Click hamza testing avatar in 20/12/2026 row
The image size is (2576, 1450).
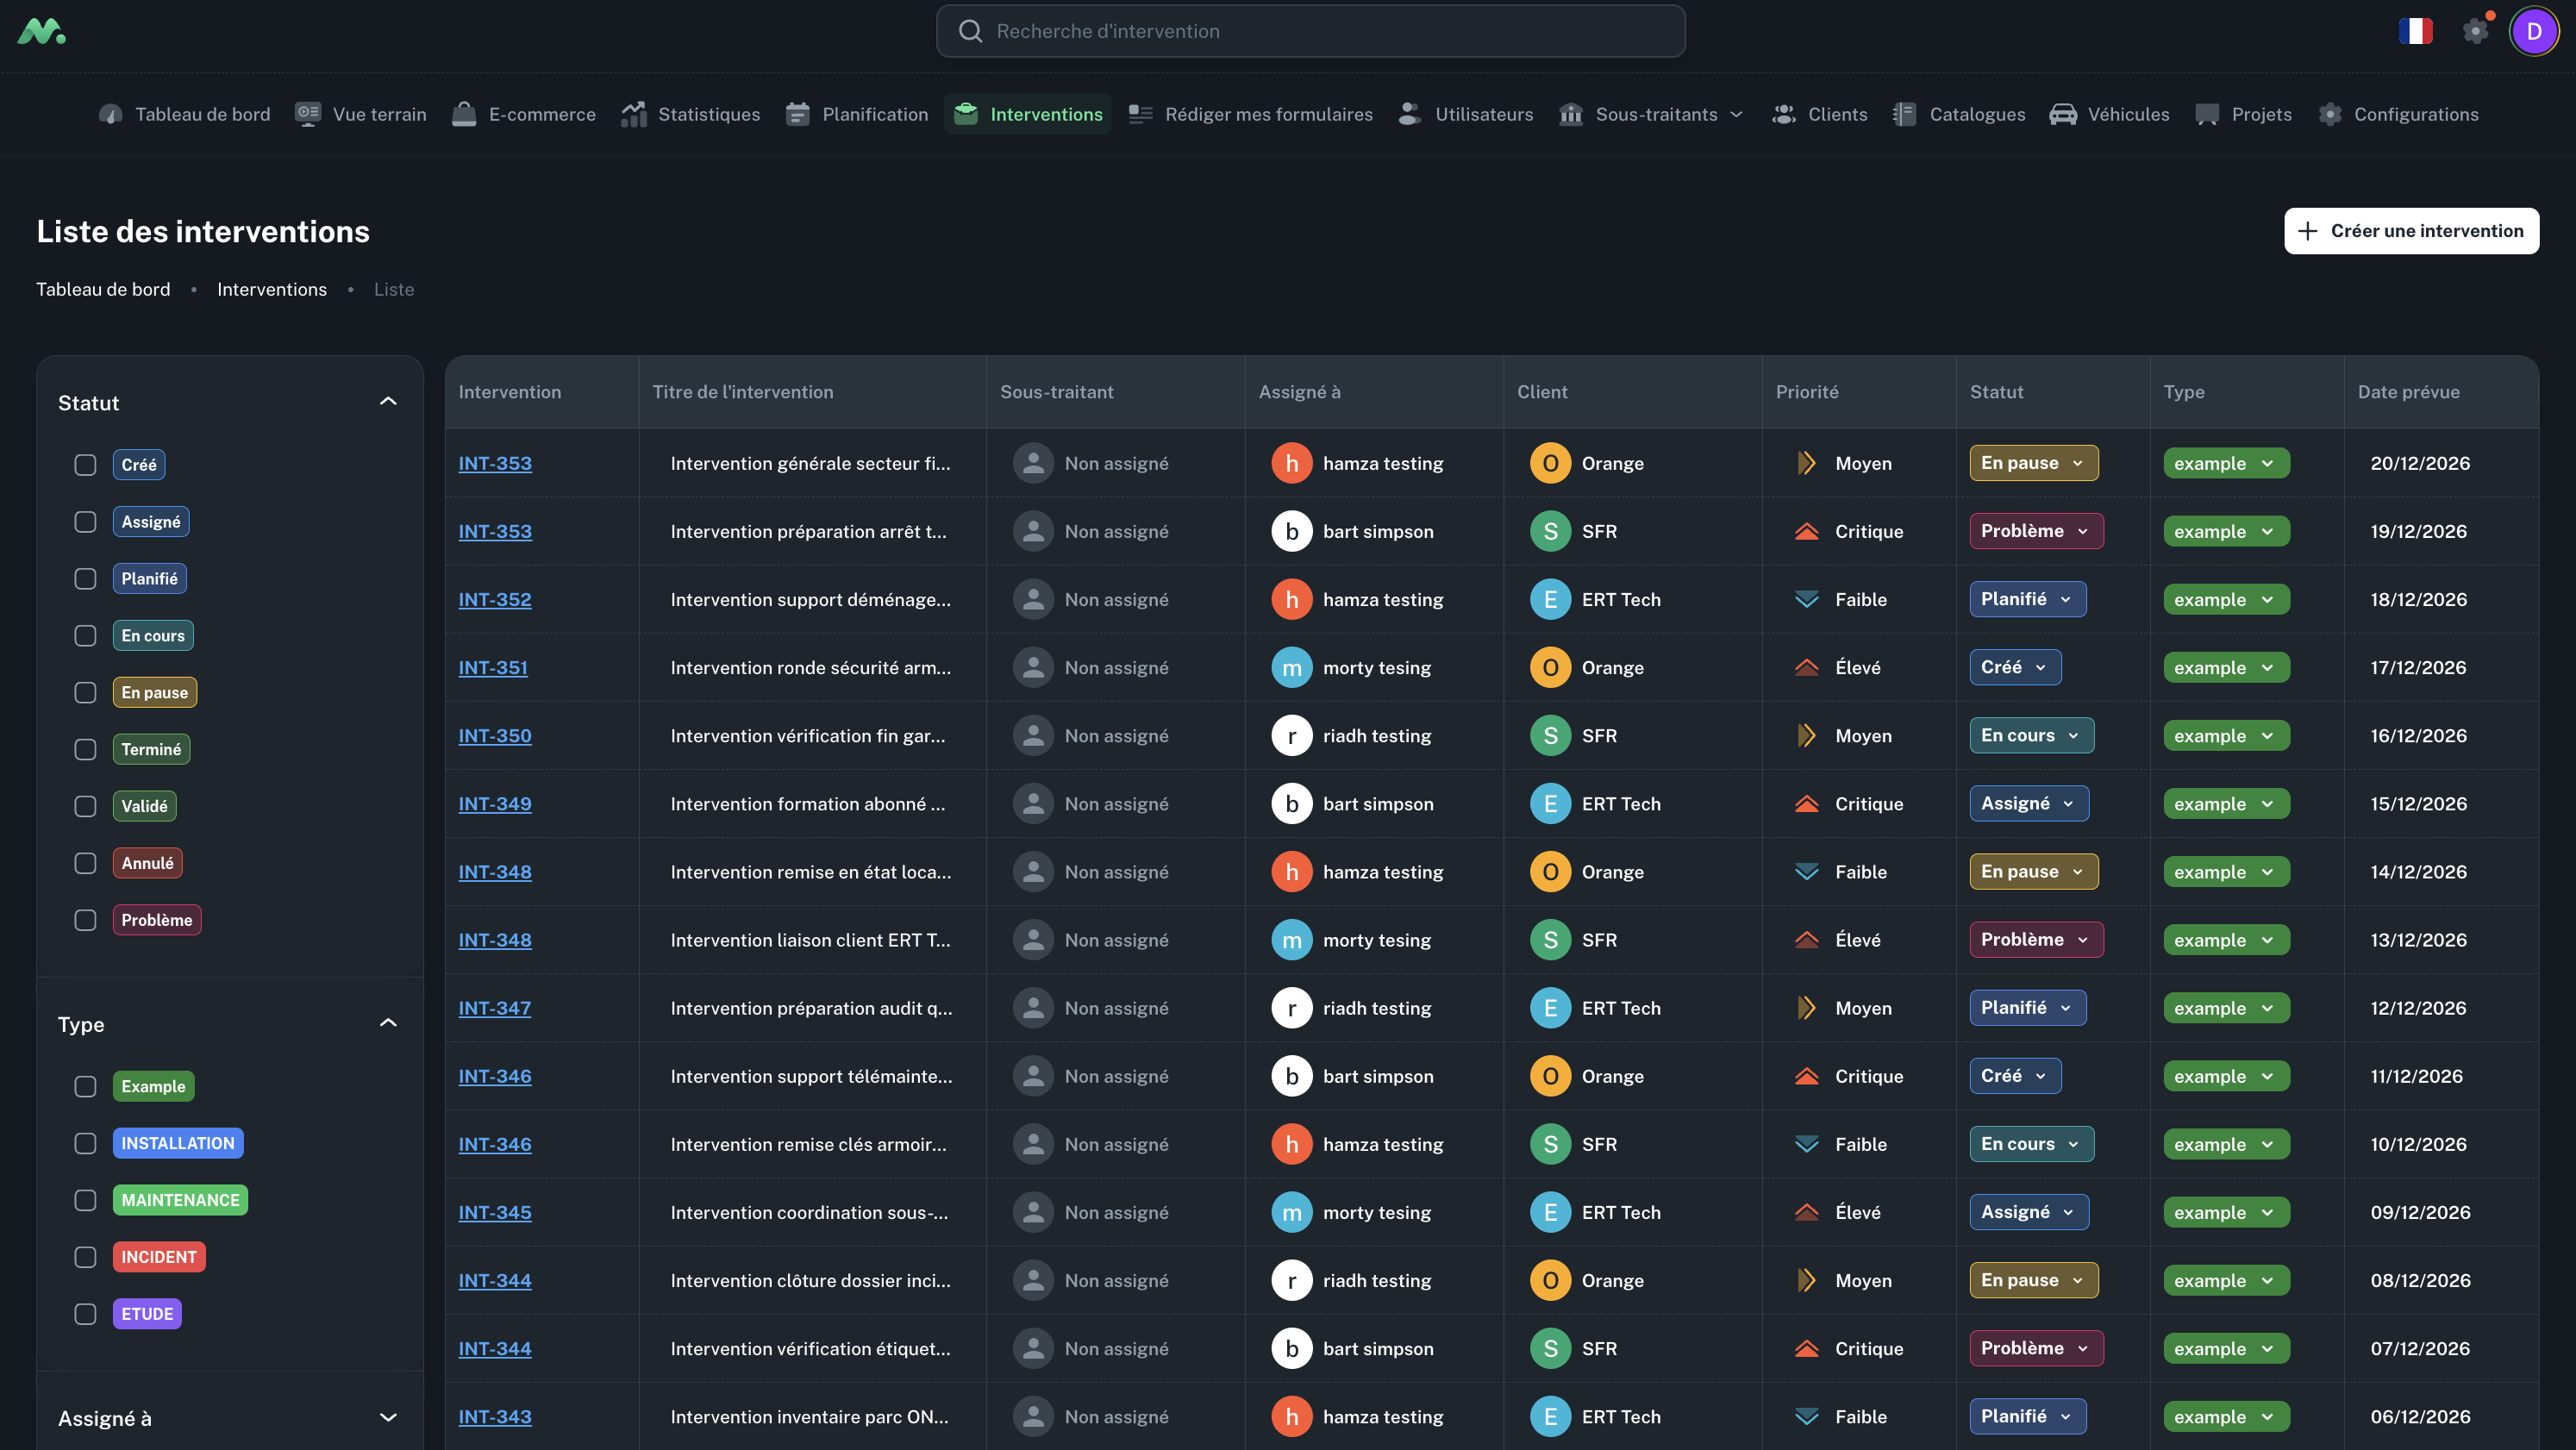[1292, 463]
